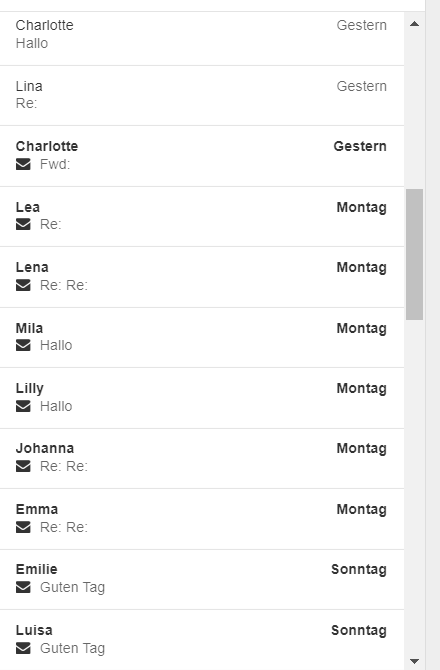Image resolution: width=440 pixels, height=670 pixels.
Task: Click the scrollbar down arrow
Action: (x=414, y=661)
